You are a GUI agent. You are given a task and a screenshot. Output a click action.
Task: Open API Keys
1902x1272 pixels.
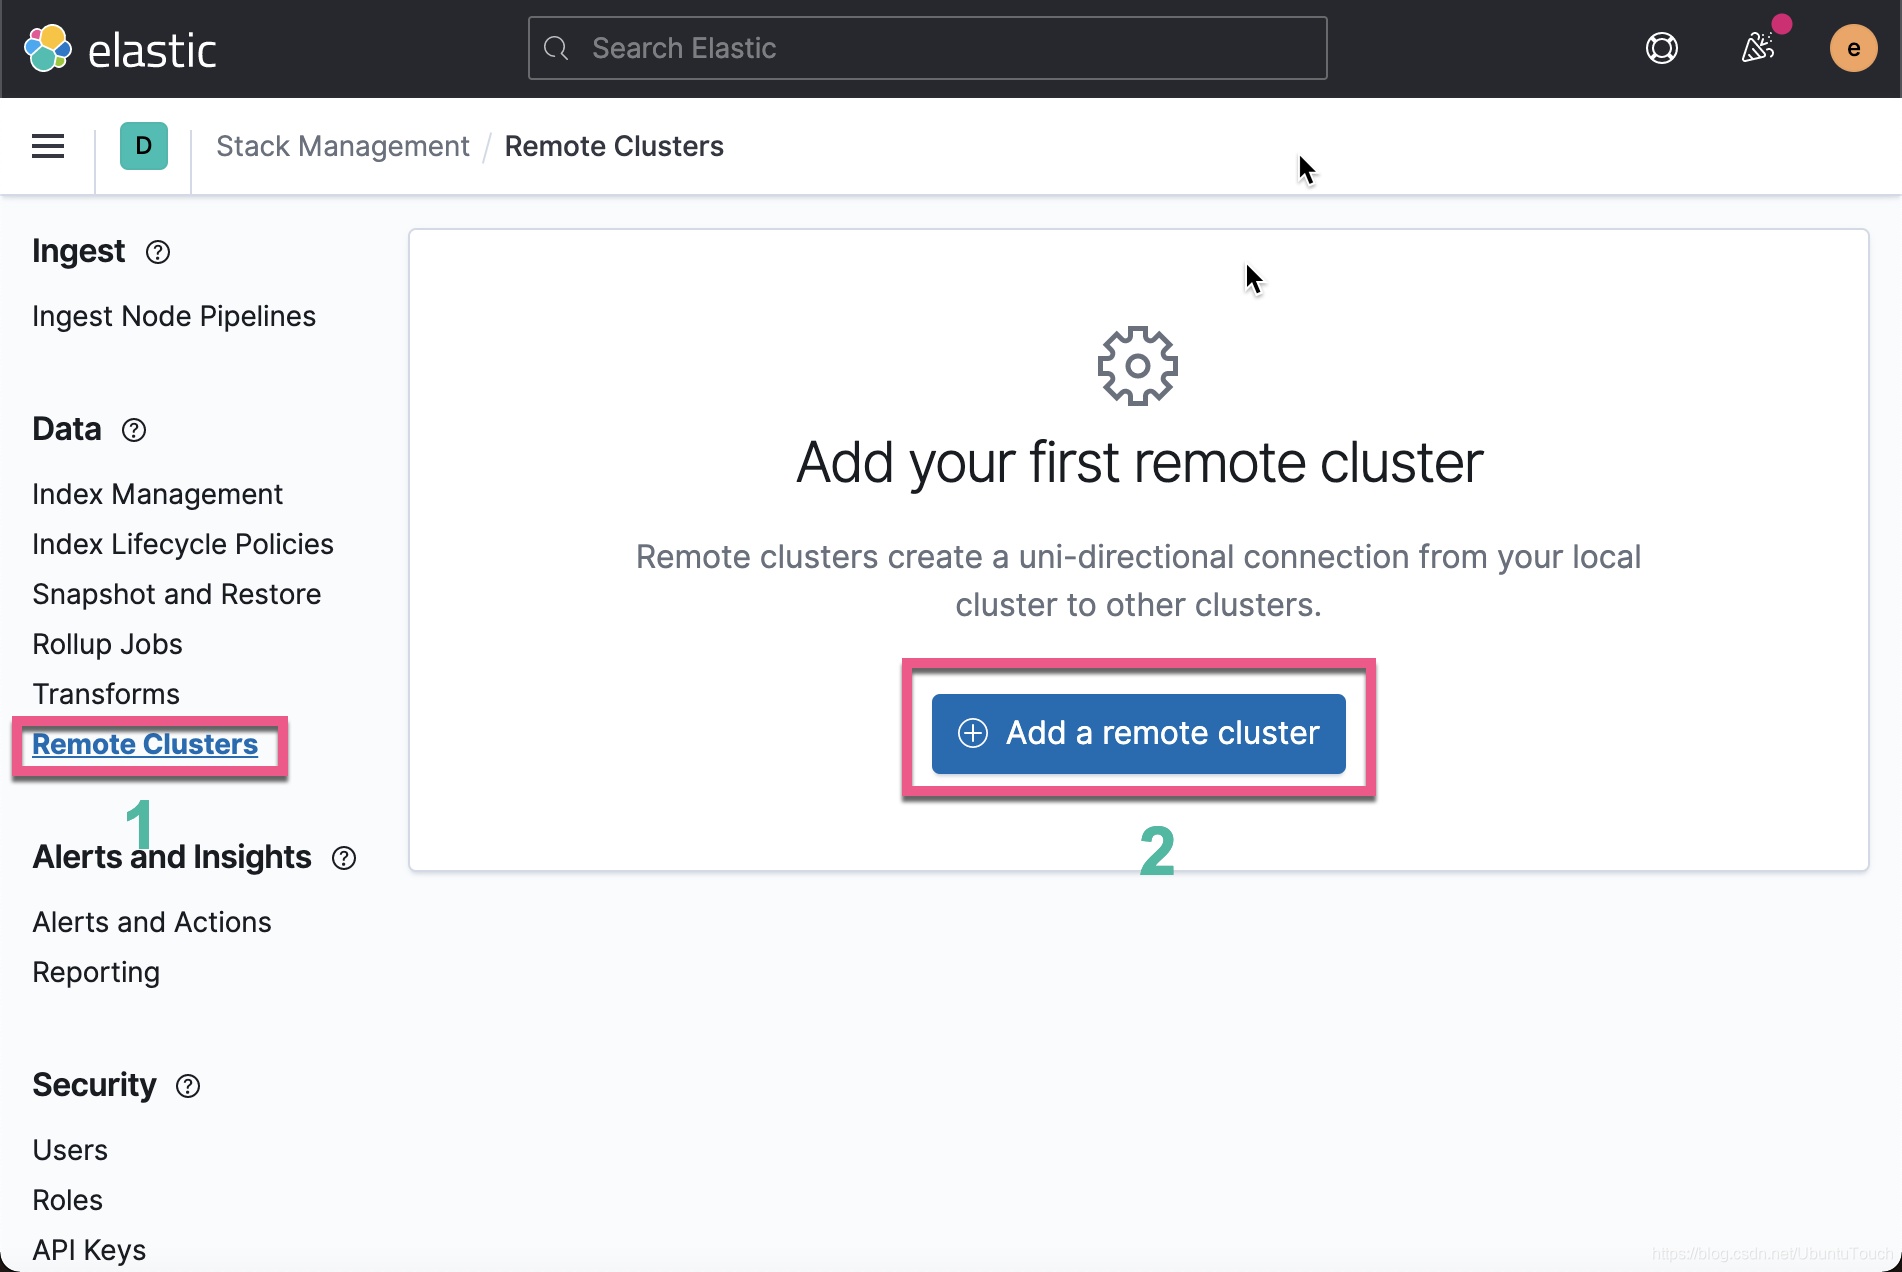point(89,1250)
